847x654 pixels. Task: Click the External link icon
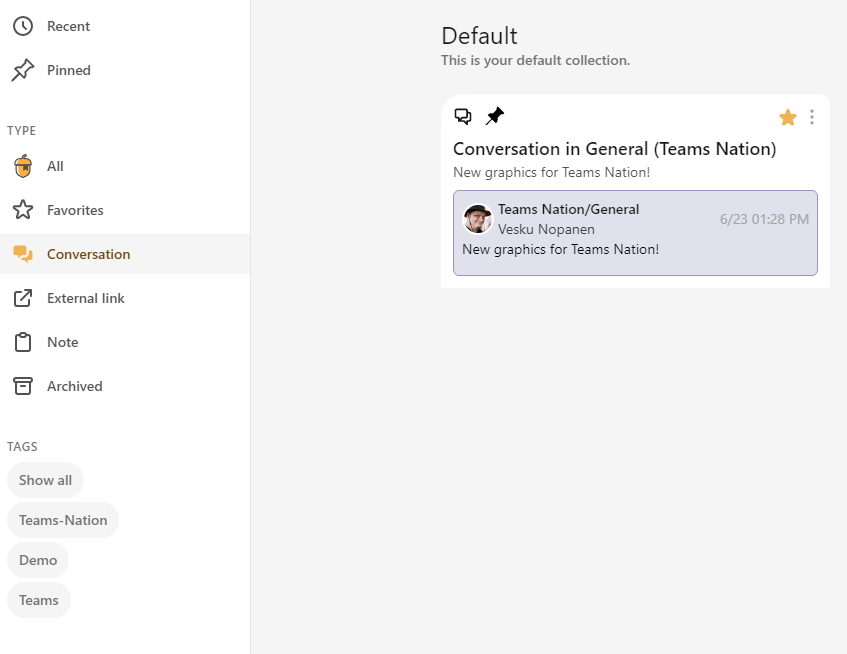click(x=22, y=298)
